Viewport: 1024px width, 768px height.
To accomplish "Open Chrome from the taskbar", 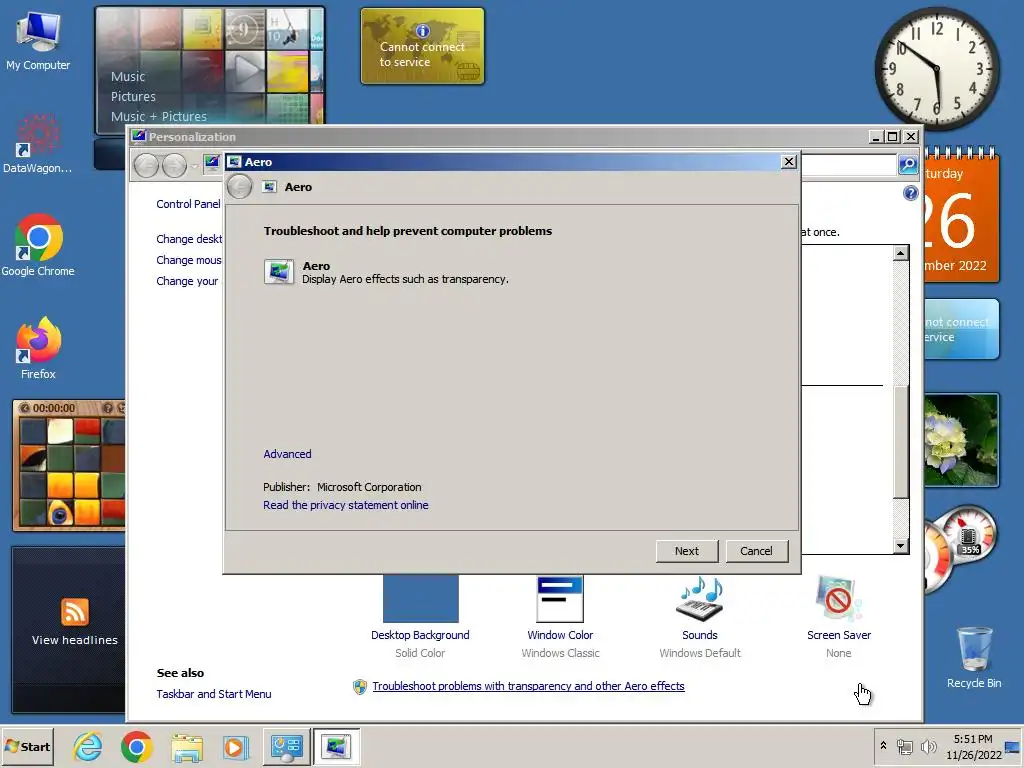I will pyautogui.click(x=136, y=747).
